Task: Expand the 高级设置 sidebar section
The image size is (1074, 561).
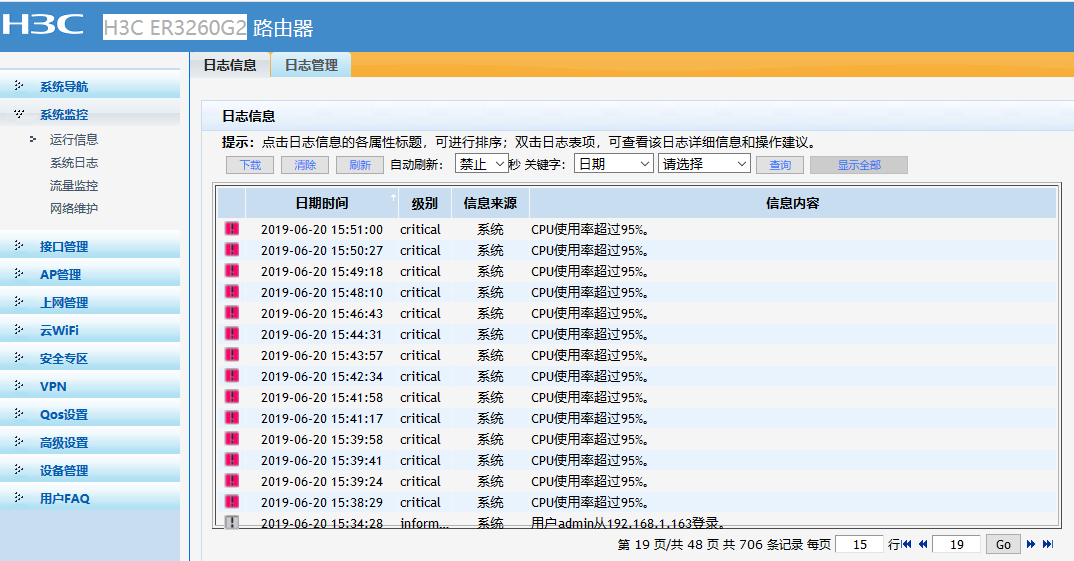Action: pyautogui.click(x=64, y=442)
